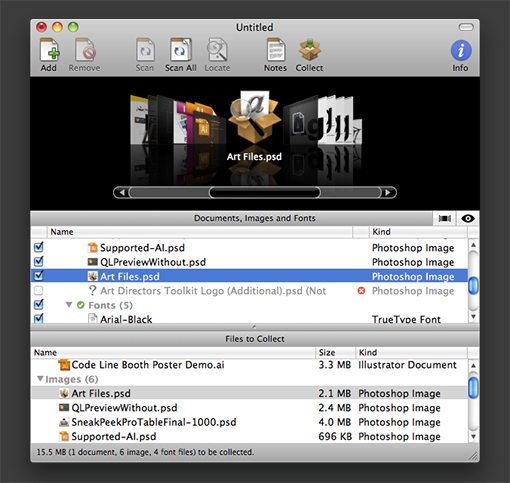Uncheck the Art Files.psd checkbox

point(39,276)
